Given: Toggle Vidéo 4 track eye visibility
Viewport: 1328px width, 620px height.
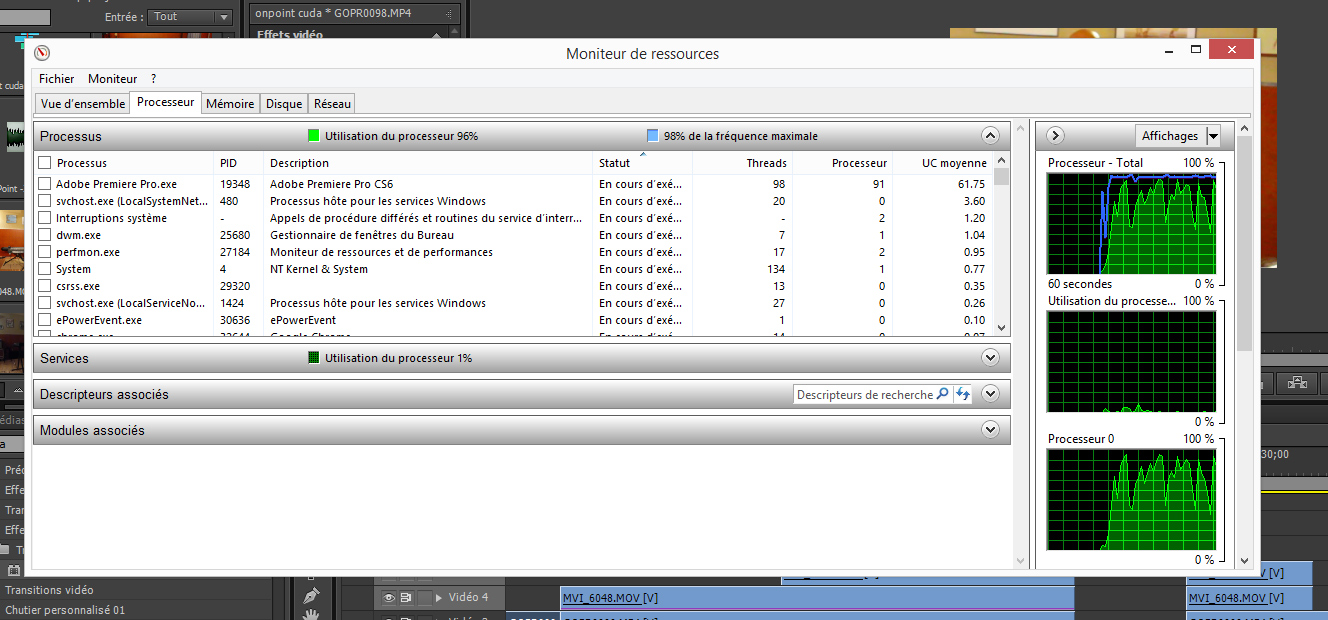Looking at the screenshot, I should tap(390, 598).
